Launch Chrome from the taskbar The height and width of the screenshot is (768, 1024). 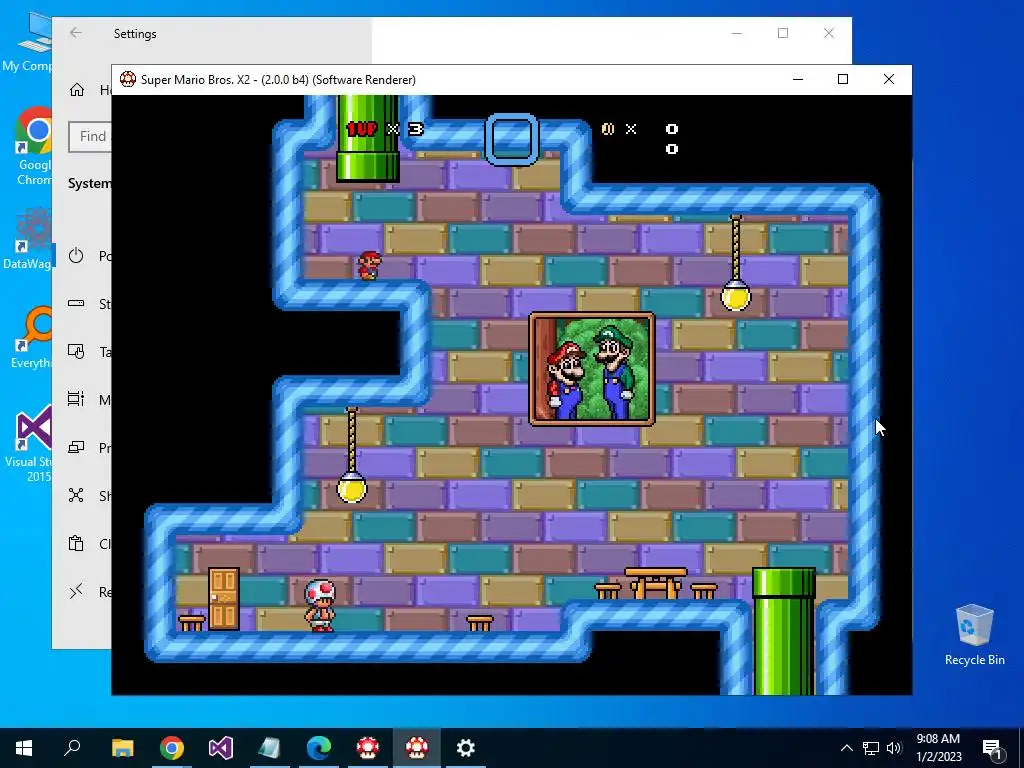172,748
